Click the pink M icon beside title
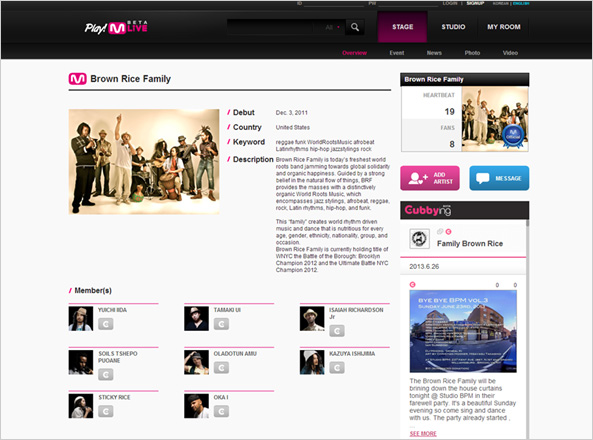593x440 pixels. coord(78,79)
